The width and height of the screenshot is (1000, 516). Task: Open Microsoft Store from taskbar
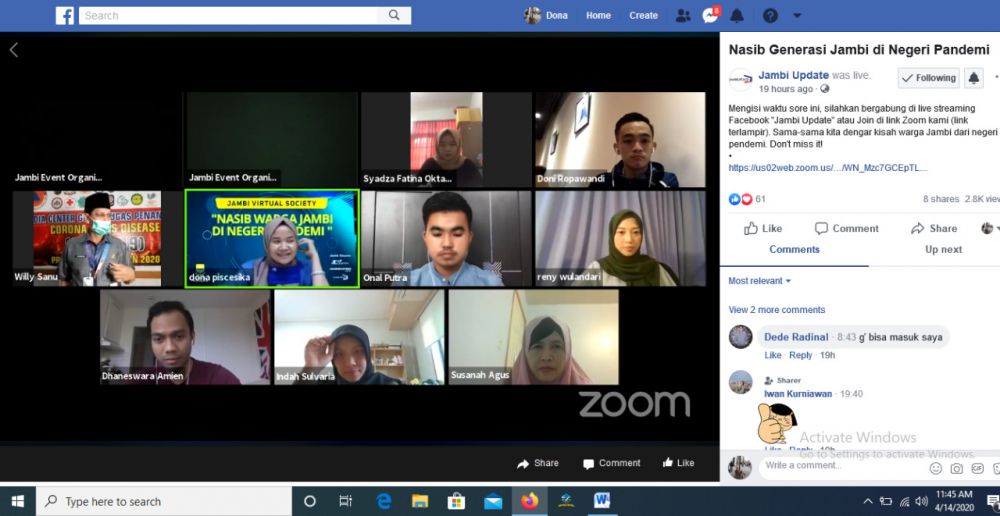pyautogui.click(x=456, y=501)
